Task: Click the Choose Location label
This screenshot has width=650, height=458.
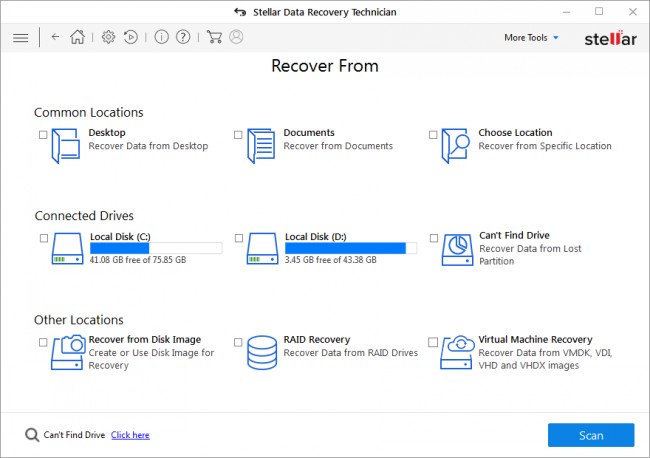Action: click(x=515, y=133)
